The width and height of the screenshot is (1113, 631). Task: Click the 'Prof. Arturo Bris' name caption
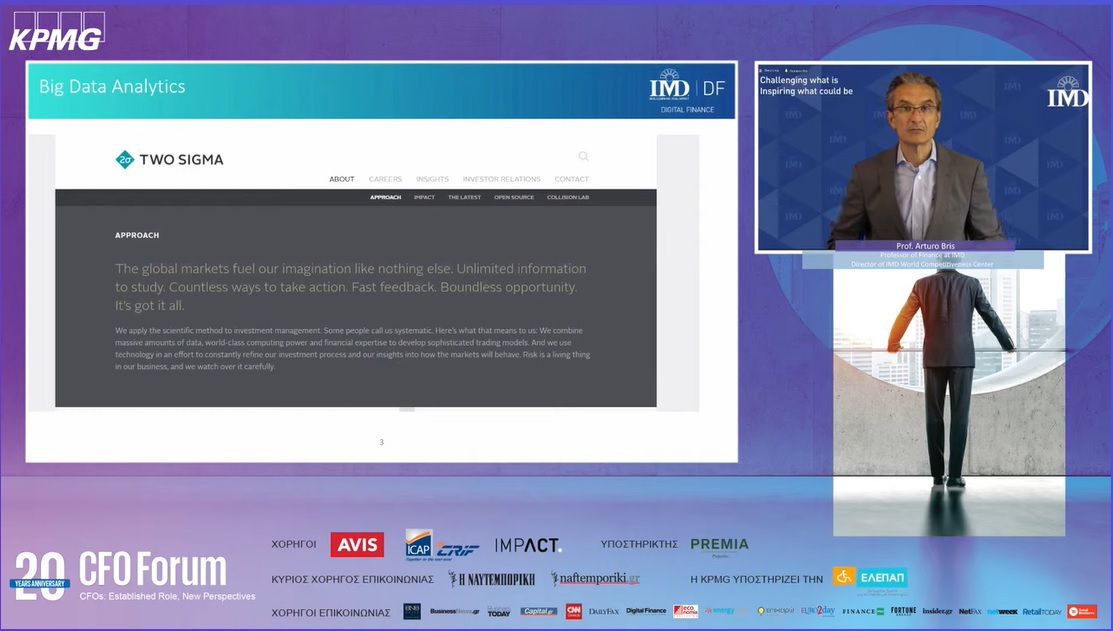click(x=926, y=246)
